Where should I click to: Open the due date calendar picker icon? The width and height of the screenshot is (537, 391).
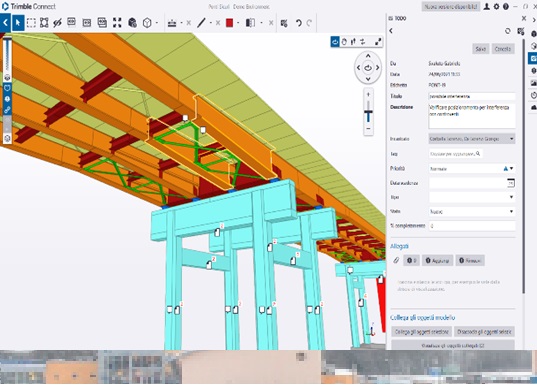click(x=511, y=183)
